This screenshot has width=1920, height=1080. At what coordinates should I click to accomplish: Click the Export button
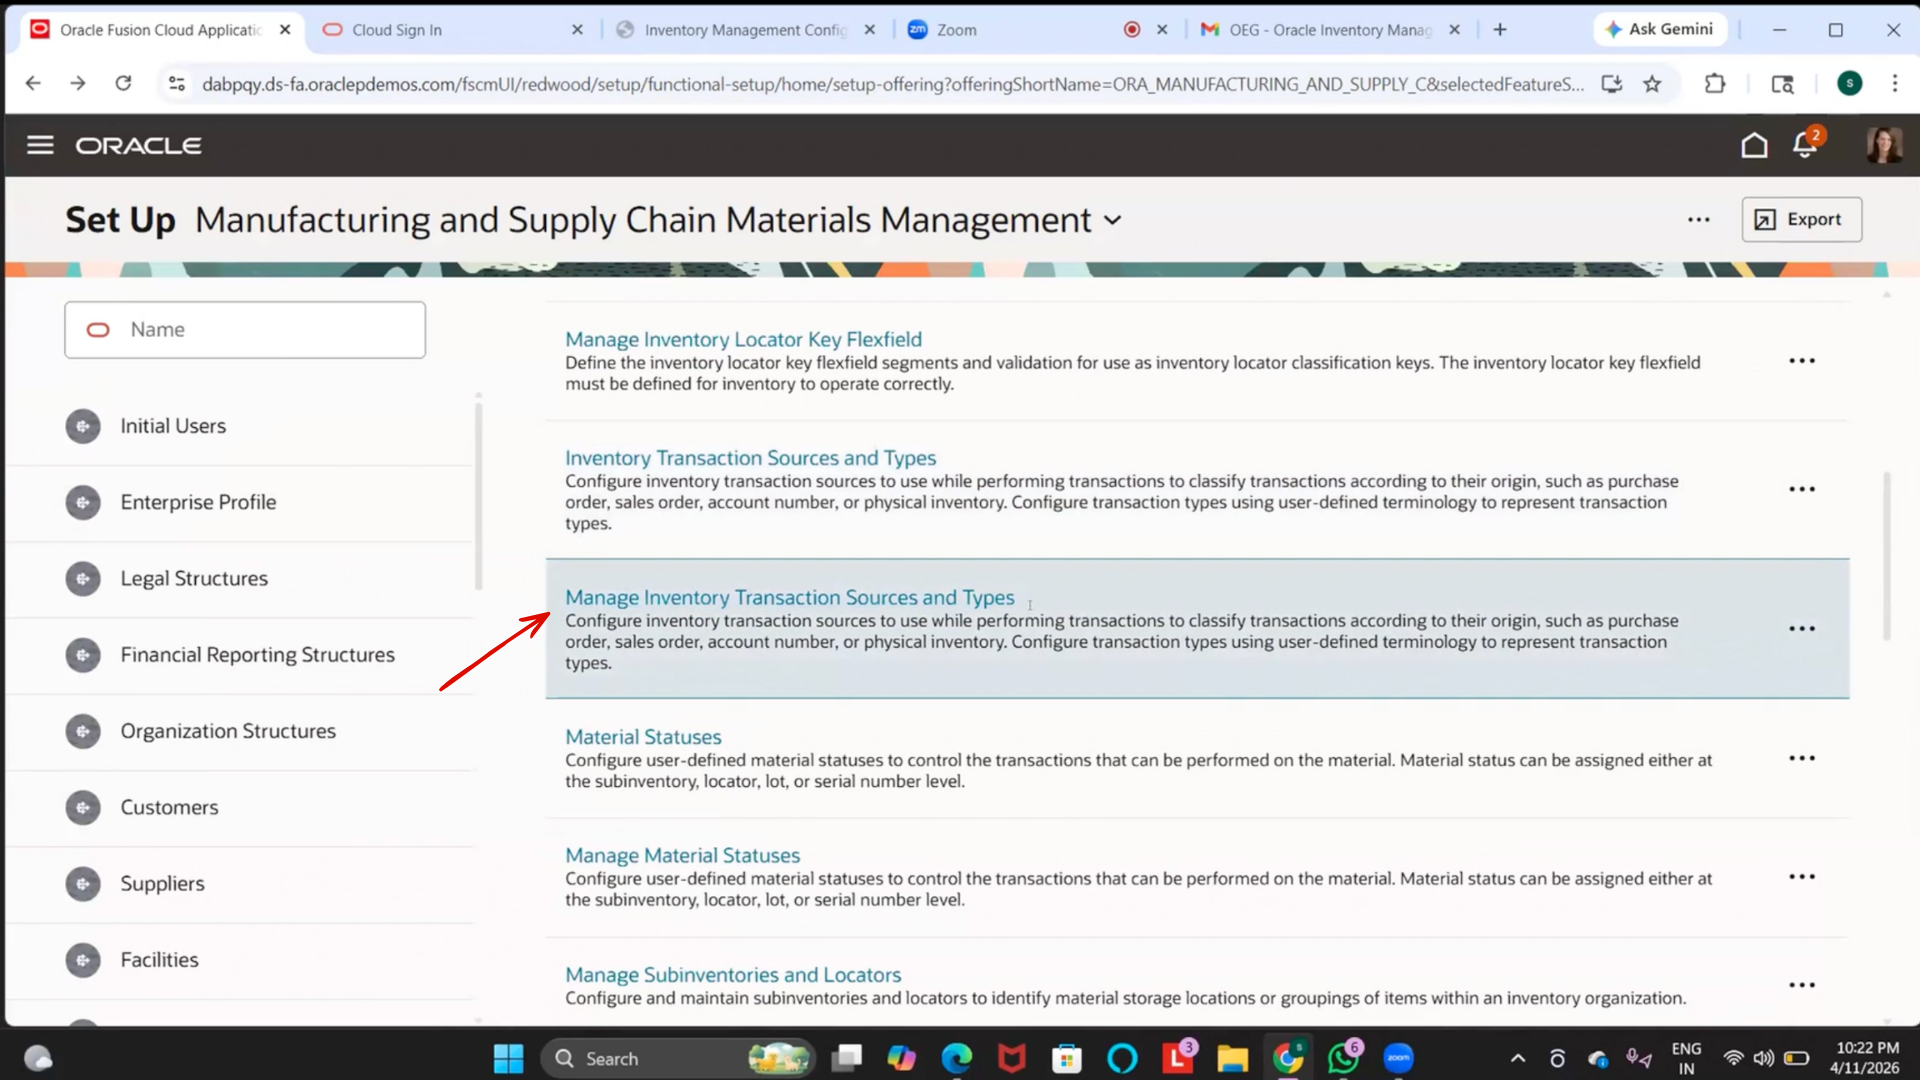(1801, 220)
